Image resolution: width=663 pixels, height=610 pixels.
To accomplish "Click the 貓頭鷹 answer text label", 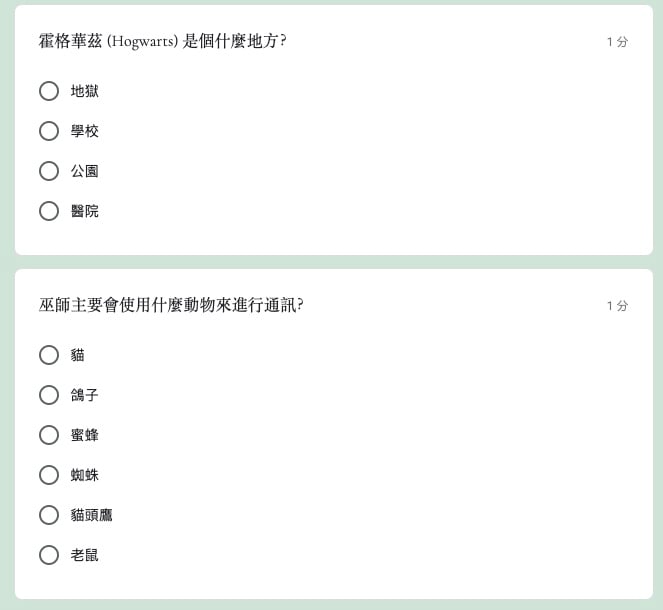I will pyautogui.click(x=92, y=515).
